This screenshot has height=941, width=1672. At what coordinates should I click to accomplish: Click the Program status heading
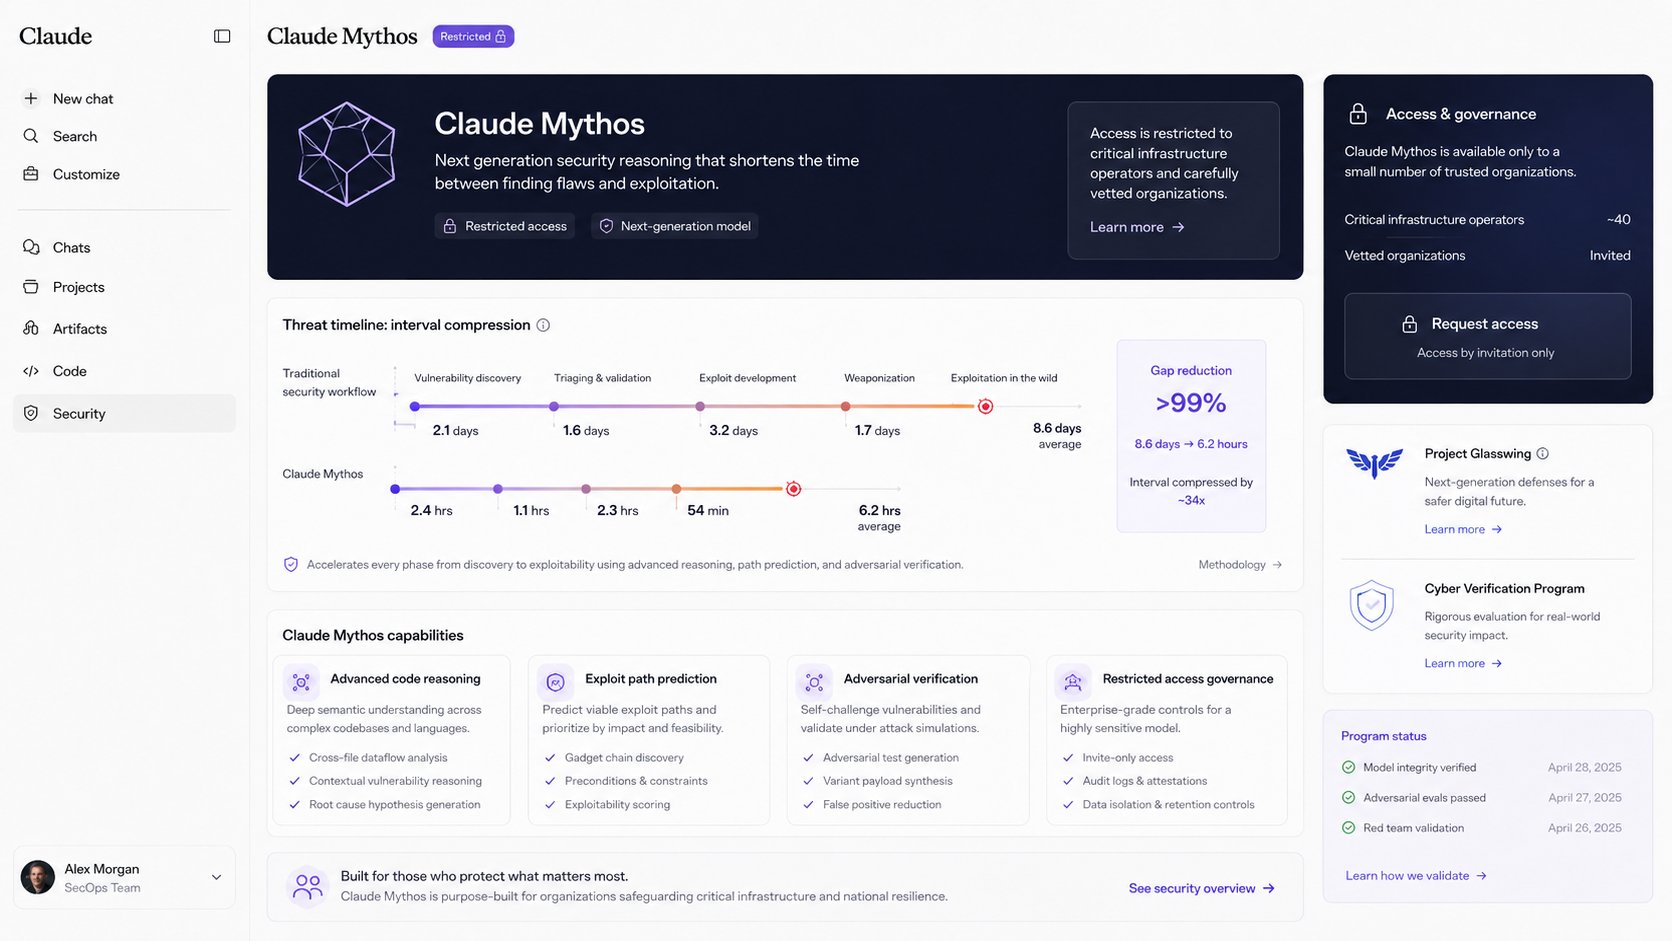1383,736
